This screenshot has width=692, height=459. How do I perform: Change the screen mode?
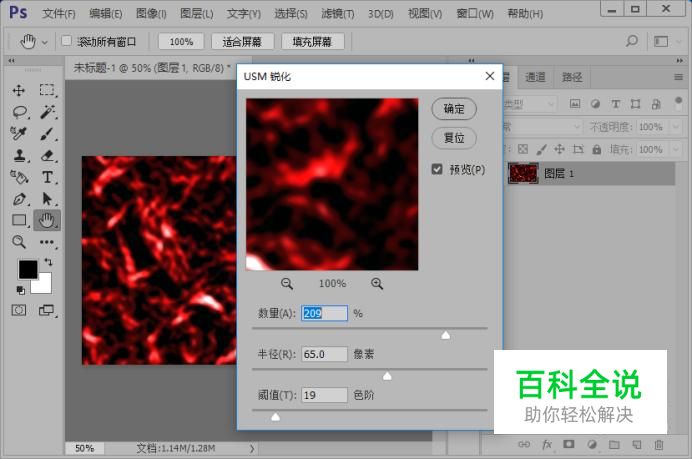(46, 310)
